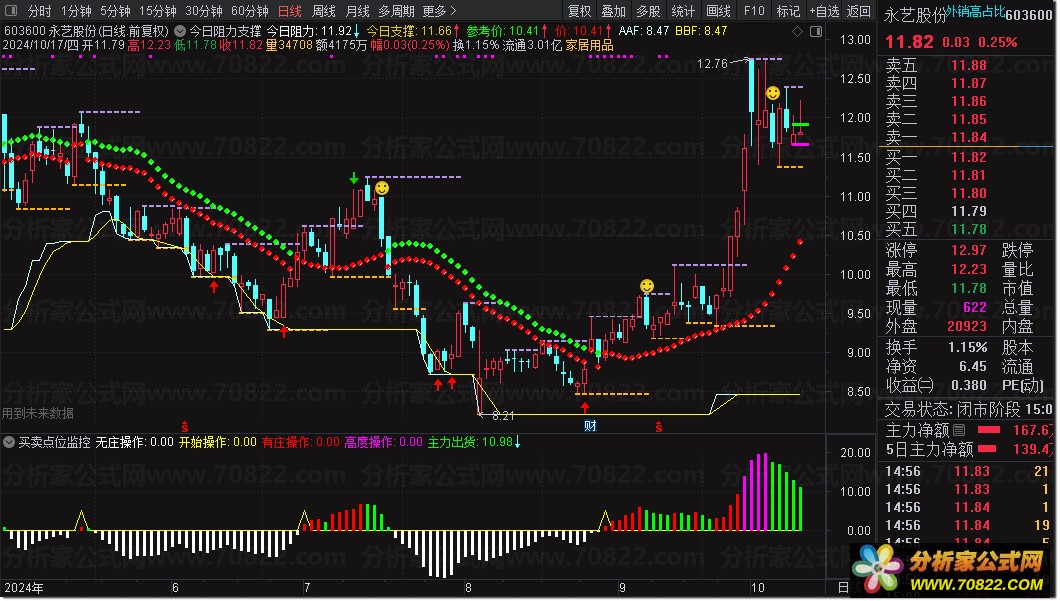
Task: Toggle the side panel layout icon
Action: (x=816, y=31)
